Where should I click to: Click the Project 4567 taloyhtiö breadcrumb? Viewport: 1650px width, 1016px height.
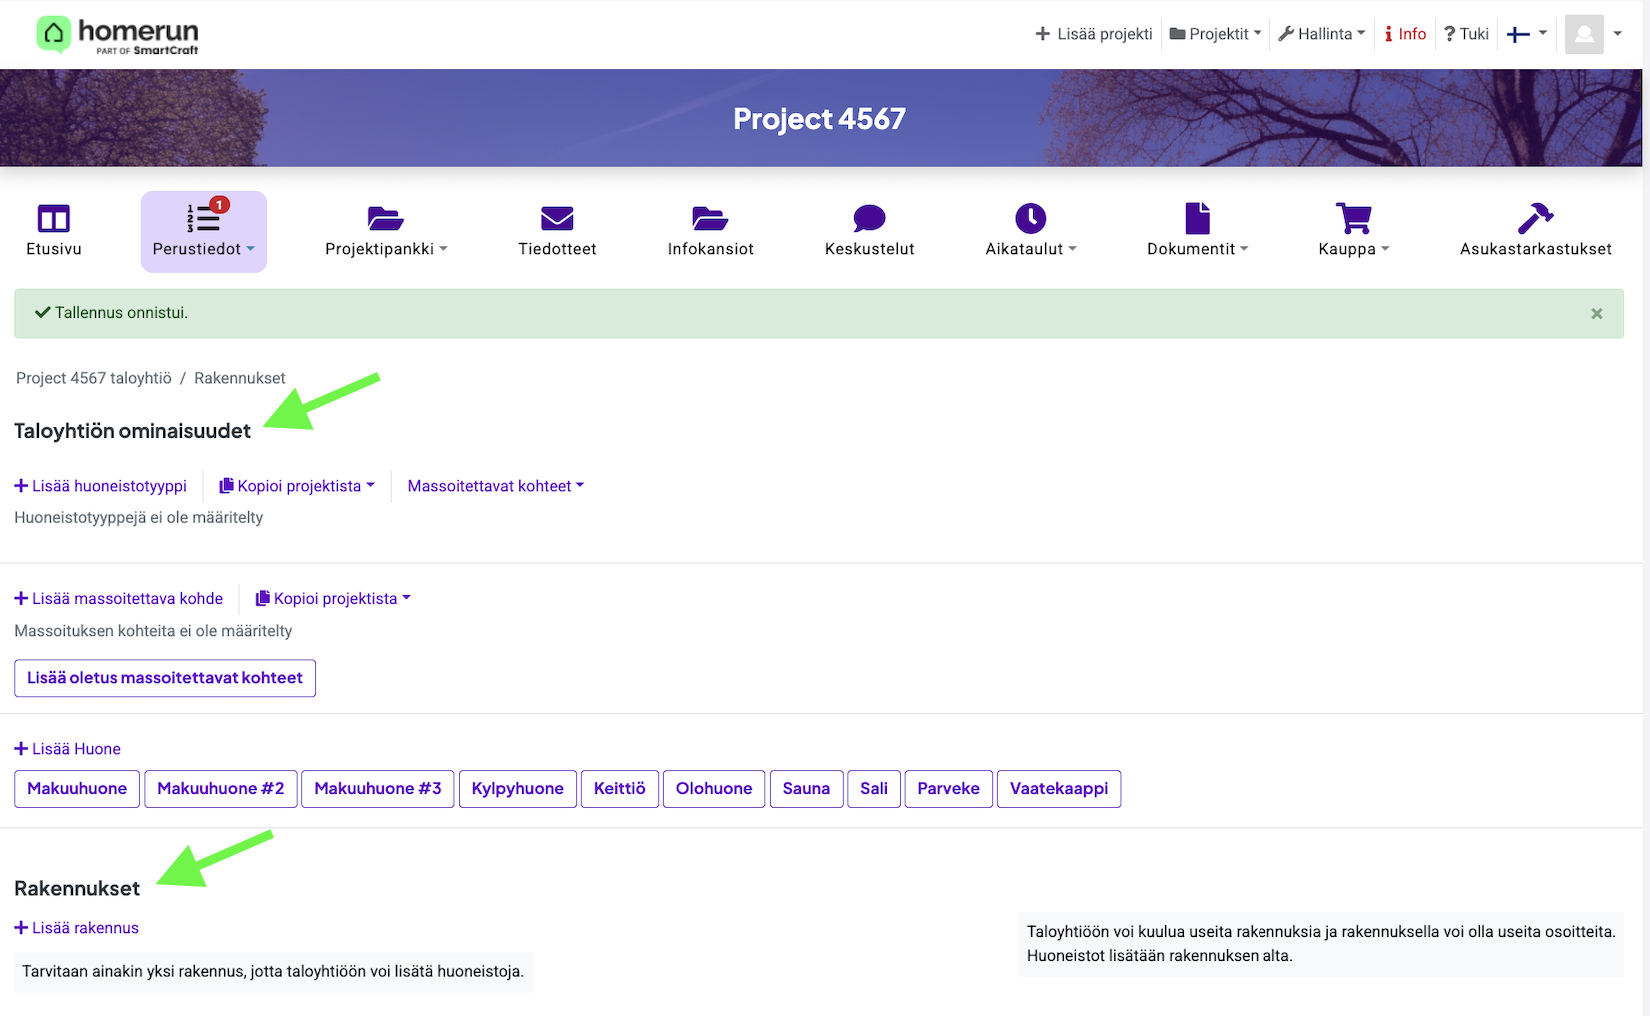[94, 378]
